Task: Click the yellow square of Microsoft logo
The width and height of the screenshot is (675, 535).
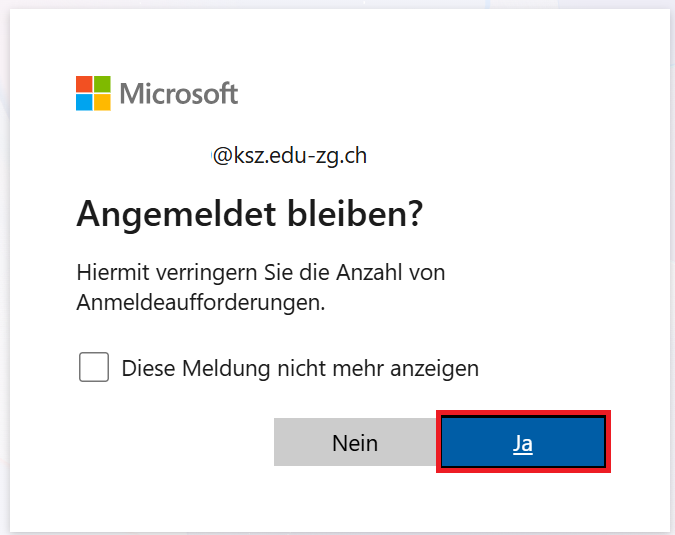Action: coord(102,102)
